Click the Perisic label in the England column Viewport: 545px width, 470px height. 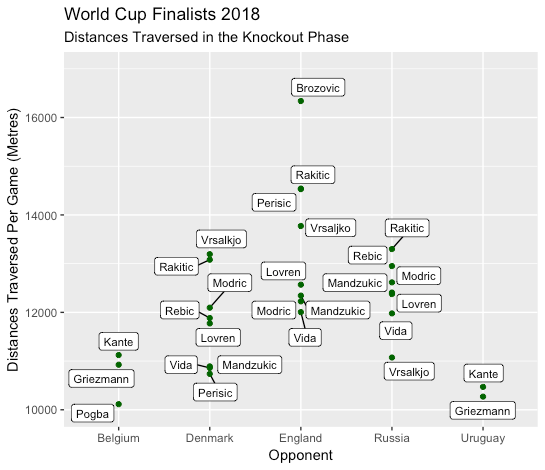(x=274, y=203)
